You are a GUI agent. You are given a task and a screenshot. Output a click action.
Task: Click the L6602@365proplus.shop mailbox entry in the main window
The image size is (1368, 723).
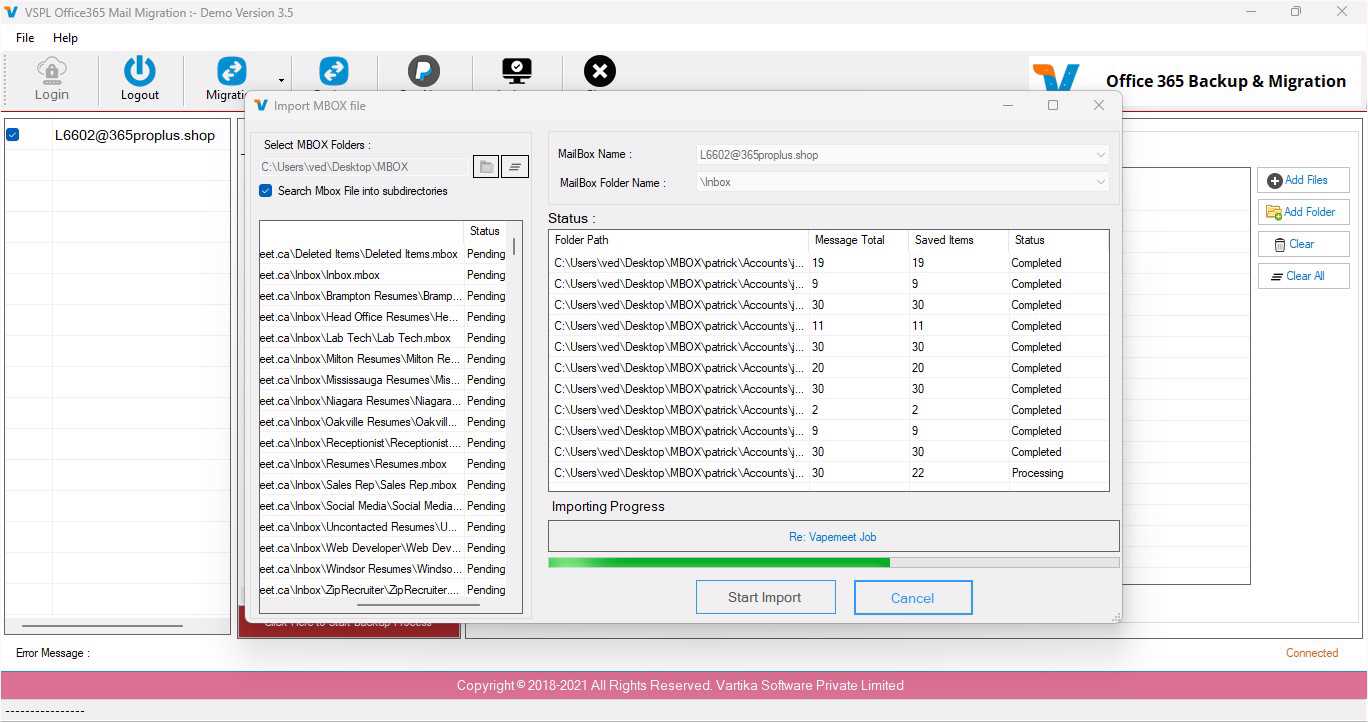coord(134,135)
